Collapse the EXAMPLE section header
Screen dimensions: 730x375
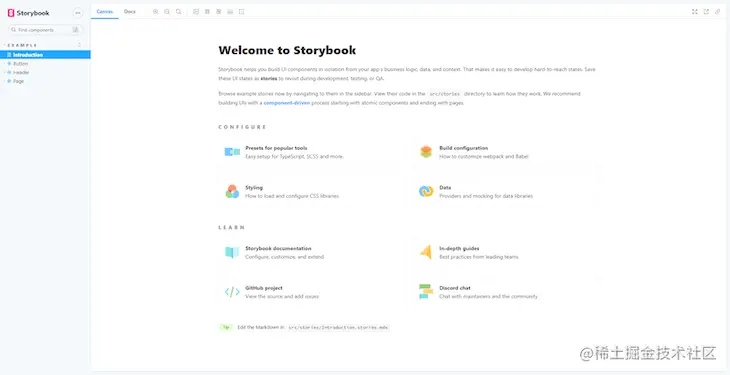point(22,45)
